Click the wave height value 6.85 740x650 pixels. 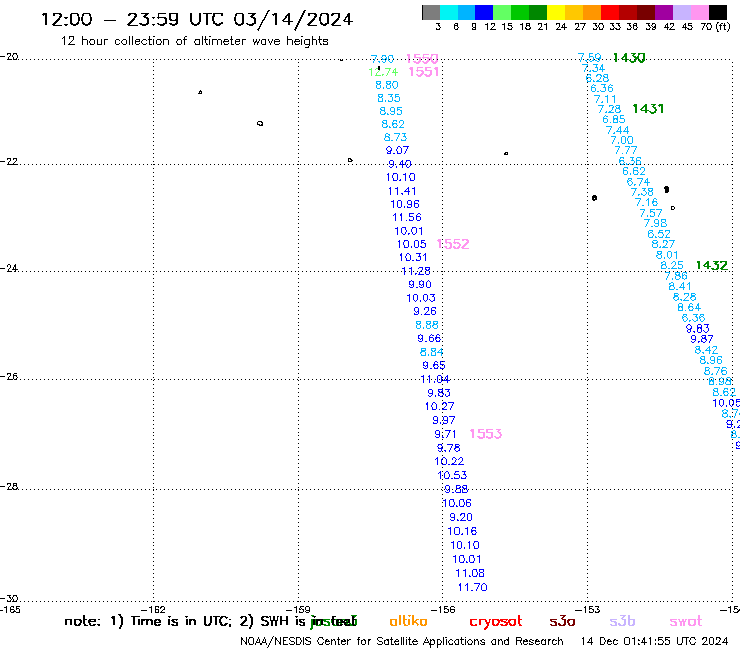[x=614, y=119]
